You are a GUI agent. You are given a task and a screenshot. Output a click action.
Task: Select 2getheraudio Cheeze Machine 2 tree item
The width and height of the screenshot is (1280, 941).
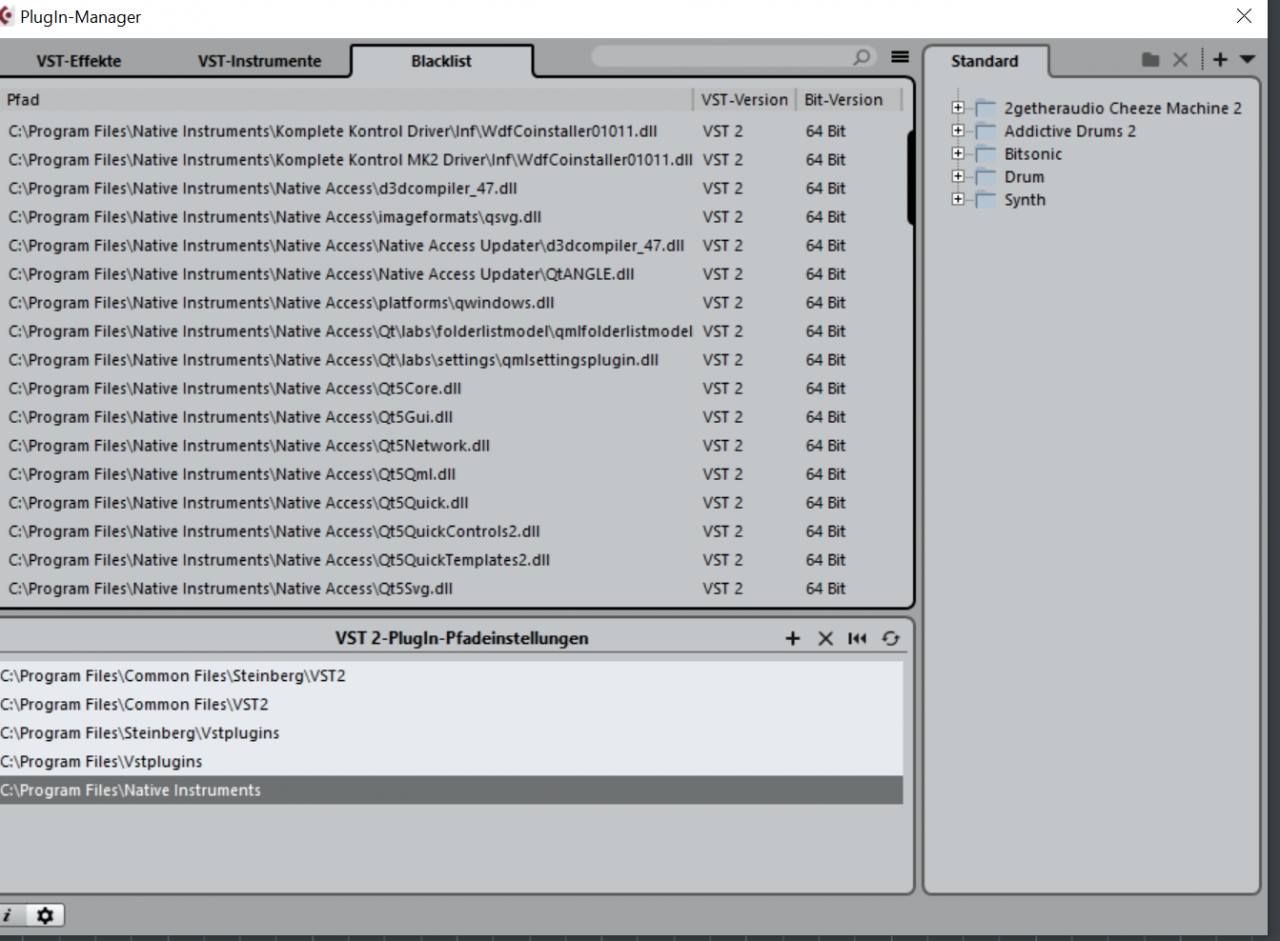1123,108
